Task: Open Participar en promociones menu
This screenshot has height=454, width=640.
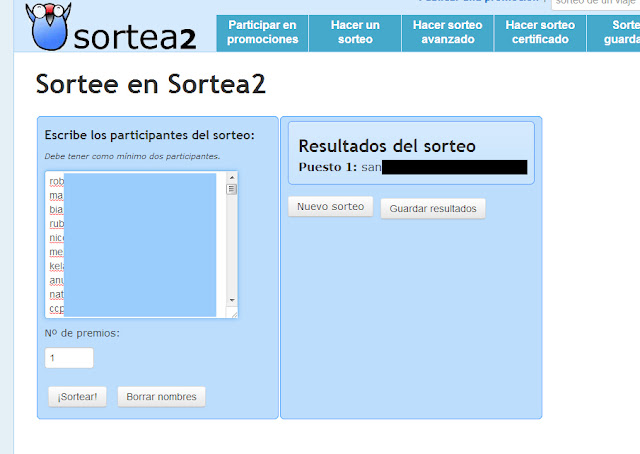Action: coord(262,33)
